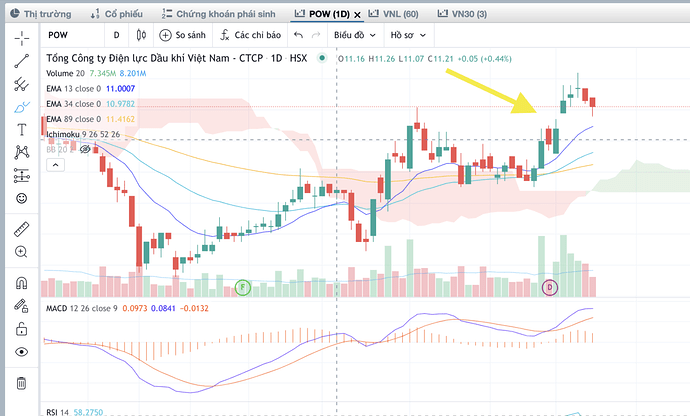Toggle stay in drawing mode pencil-lock
This screenshot has height=416, width=690.
pyautogui.click(x=22, y=306)
